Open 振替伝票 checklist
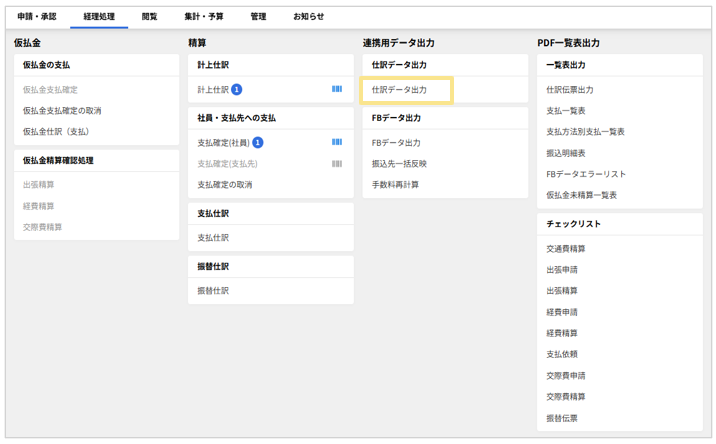716x444 pixels. pos(562,418)
